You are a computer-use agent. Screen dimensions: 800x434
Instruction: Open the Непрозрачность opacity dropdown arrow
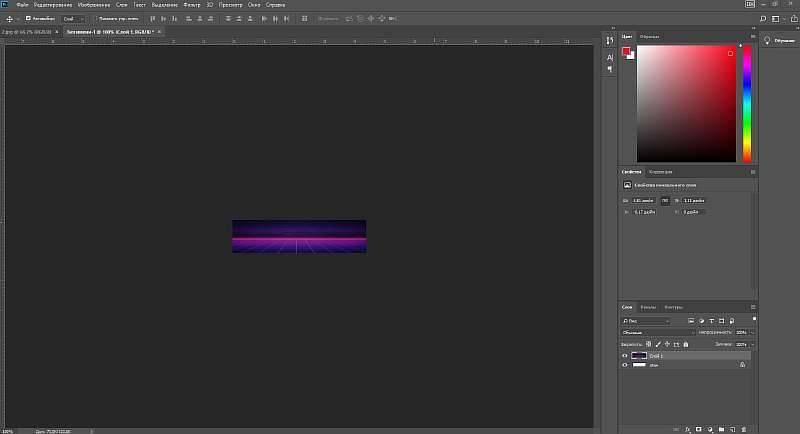750,332
